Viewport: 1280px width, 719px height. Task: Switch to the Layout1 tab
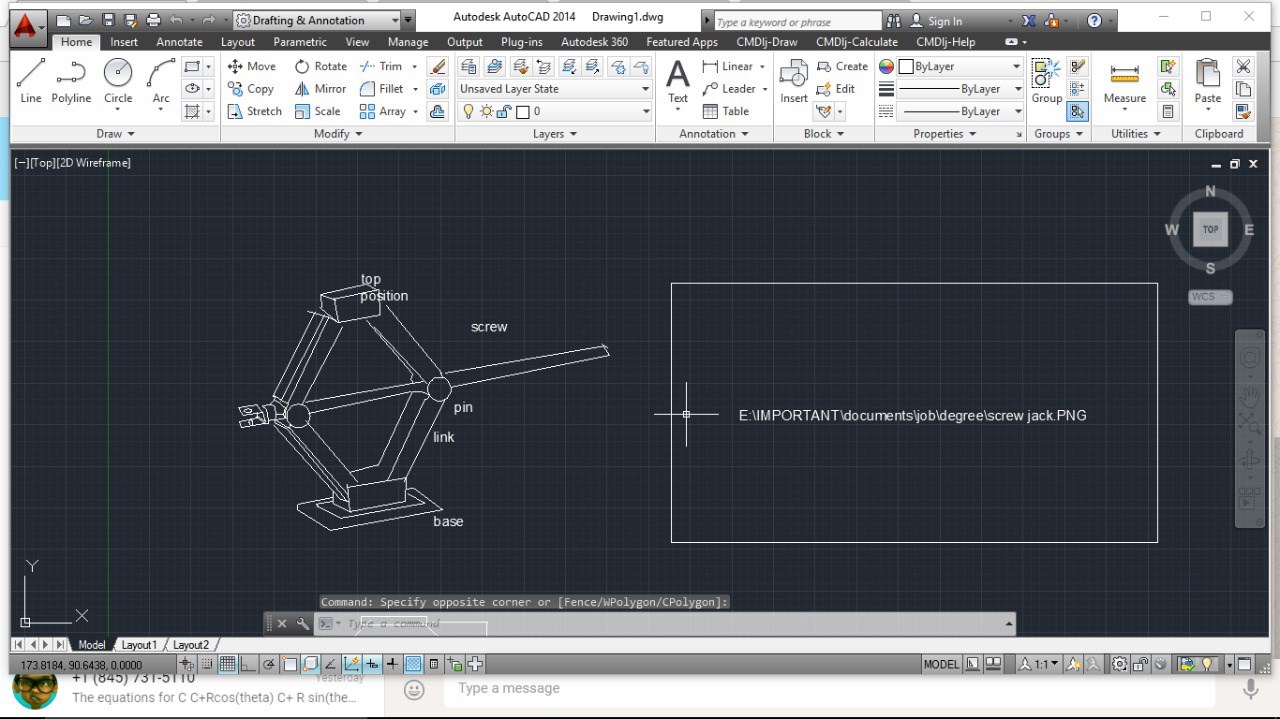coord(139,644)
